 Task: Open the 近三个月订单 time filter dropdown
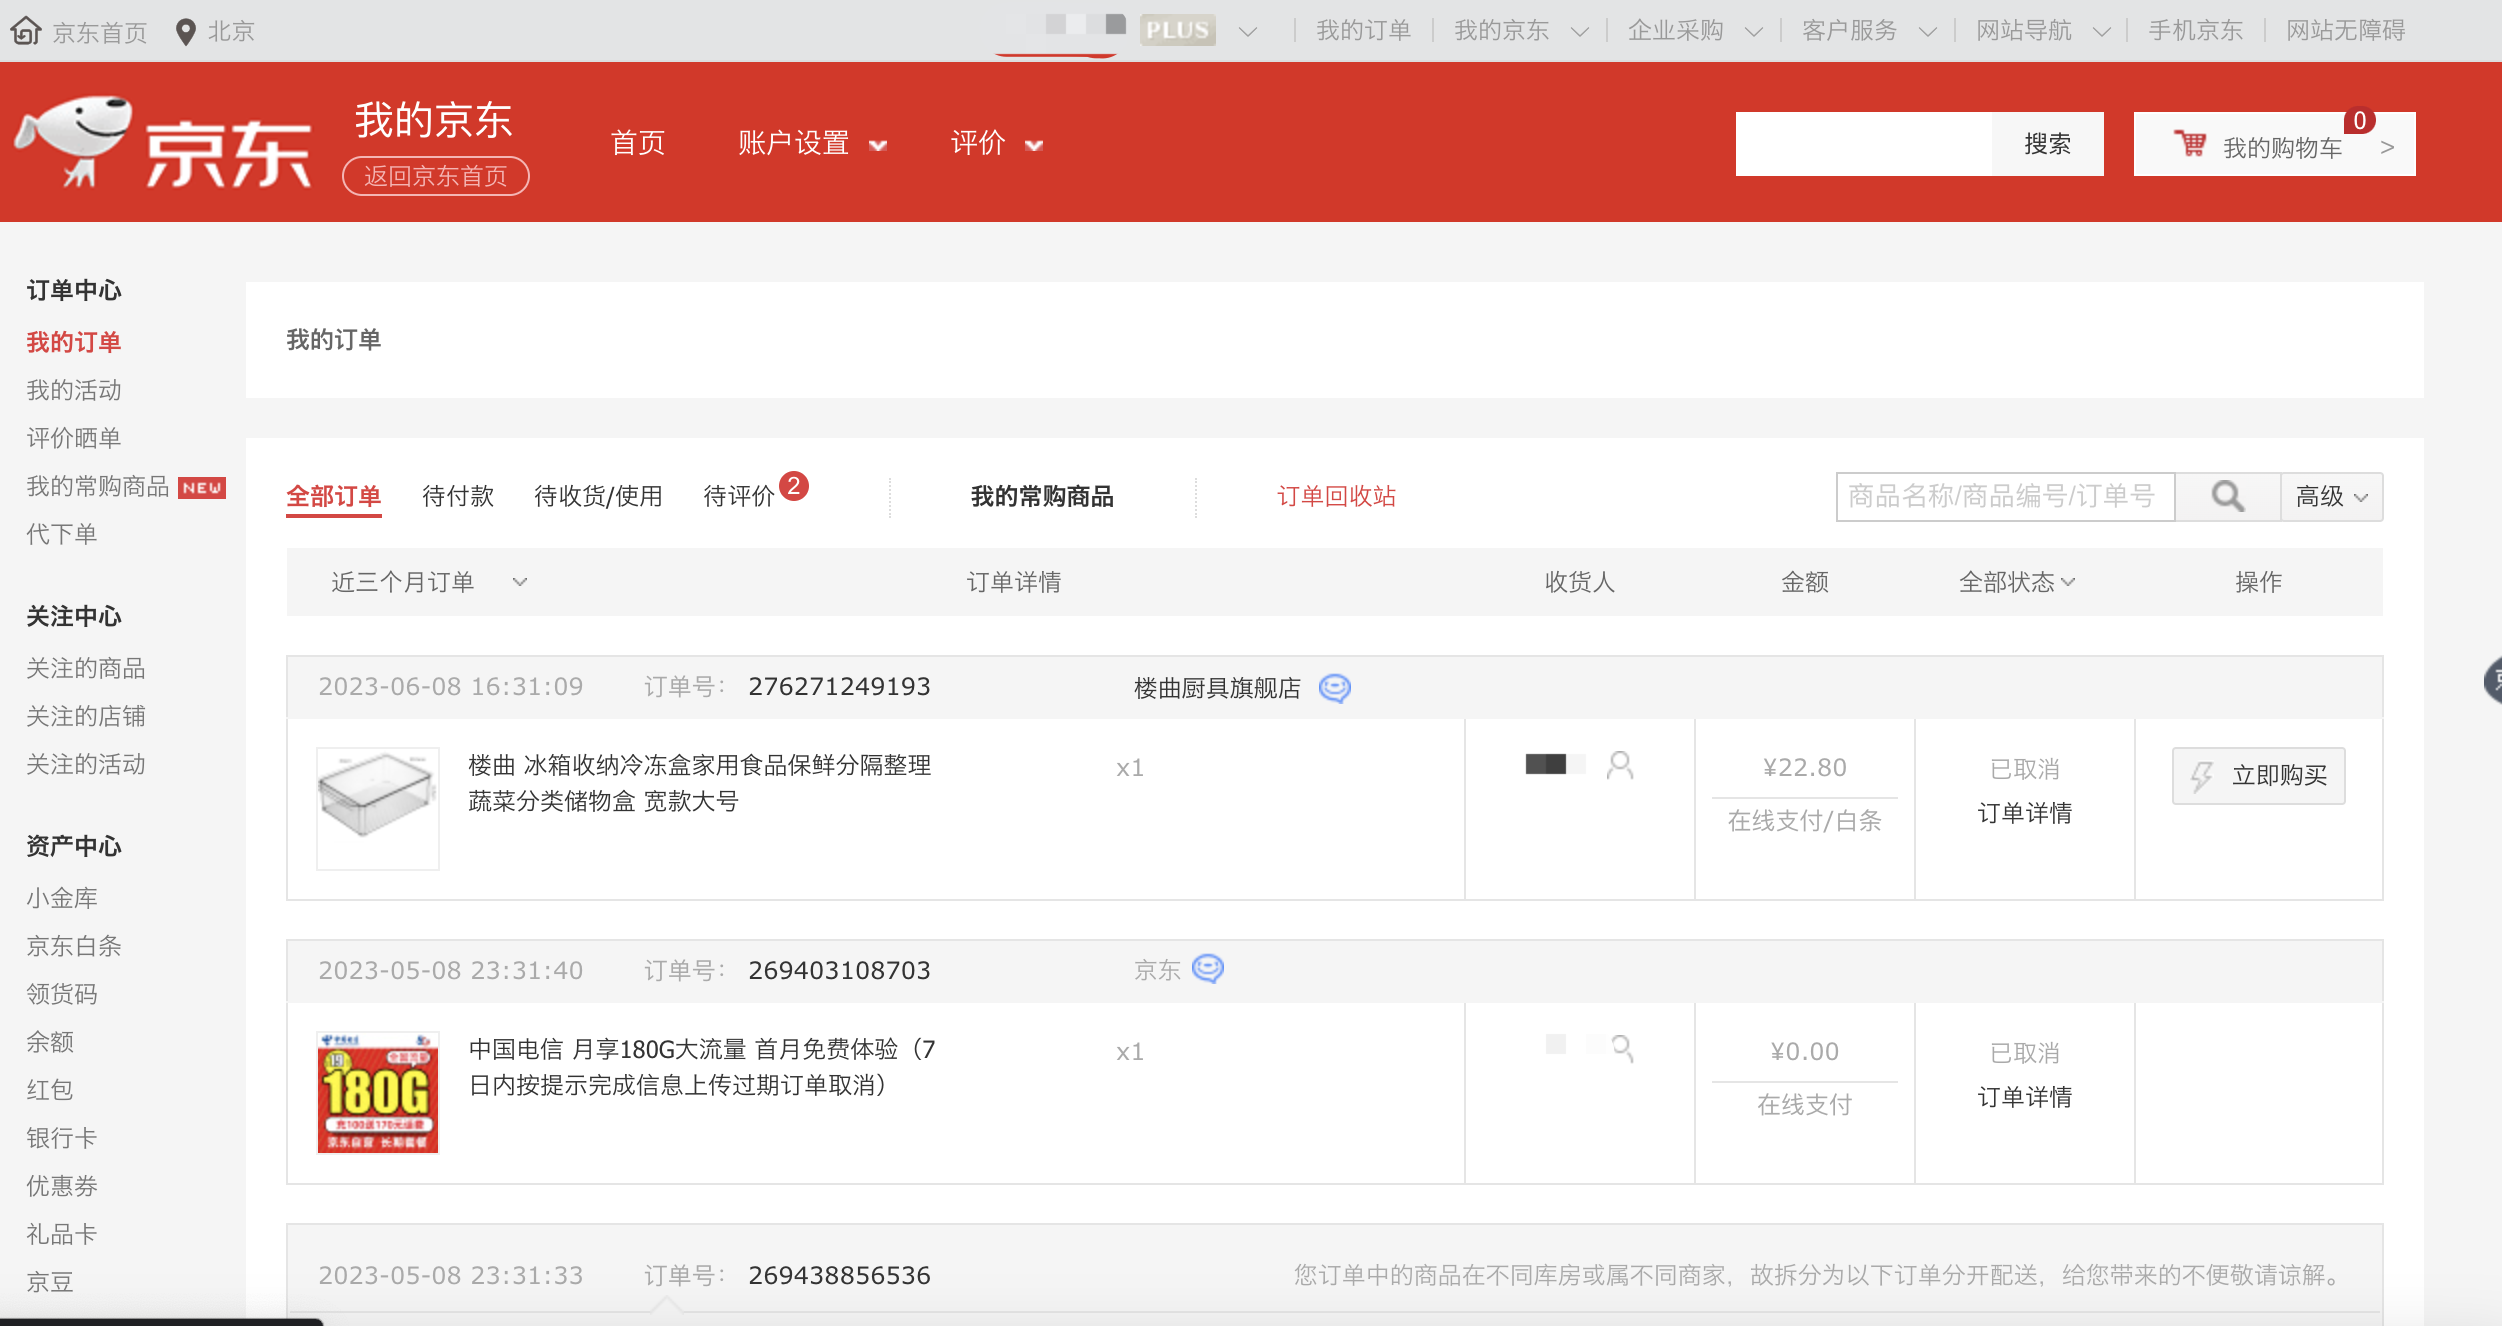(x=430, y=582)
